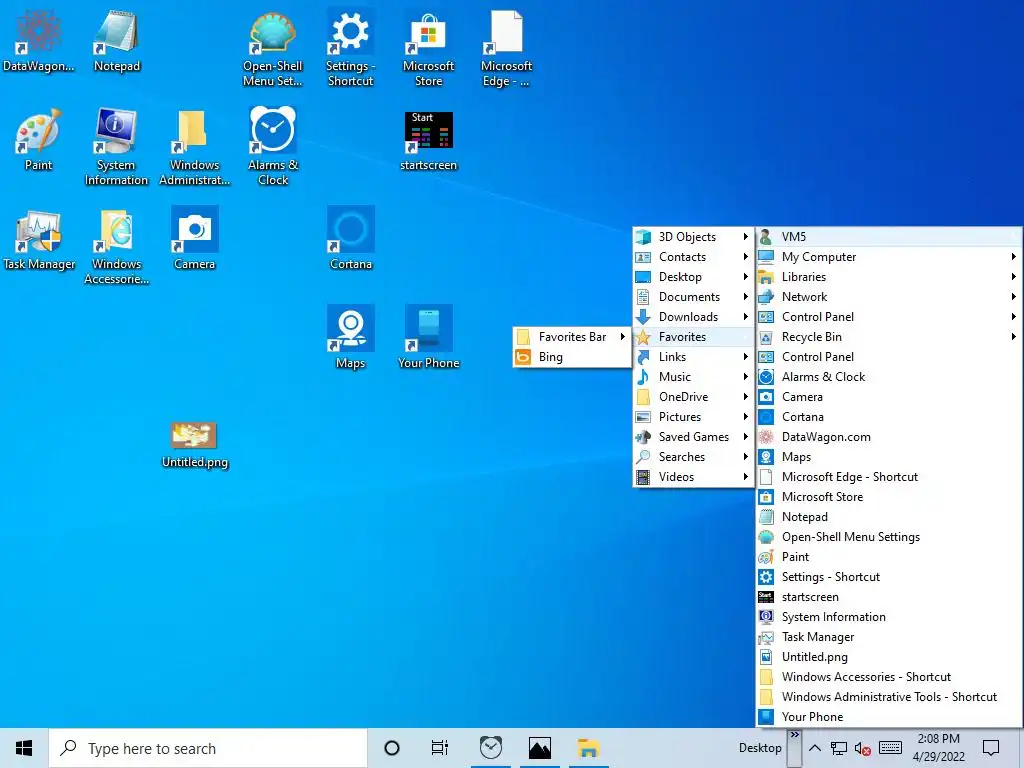
Task: Click the taskbar search box
Action: [208, 748]
